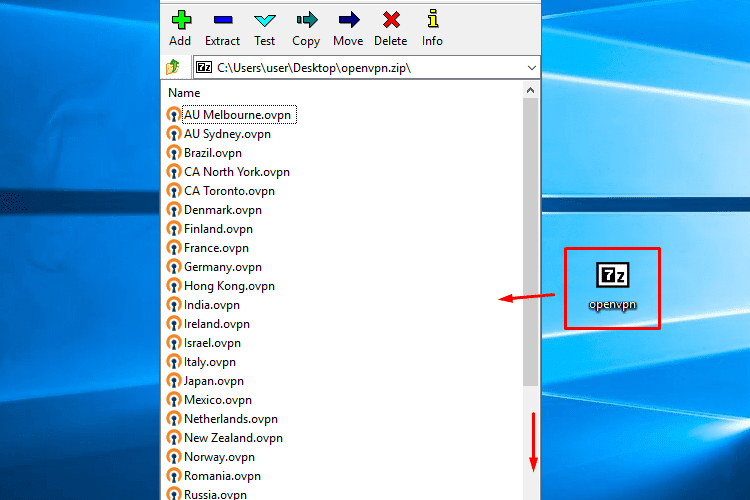Image resolution: width=750 pixels, height=500 pixels.
Task: Click the OpenVPN icon beside CA Toronto.ovpn
Action: click(x=174, y=191)
